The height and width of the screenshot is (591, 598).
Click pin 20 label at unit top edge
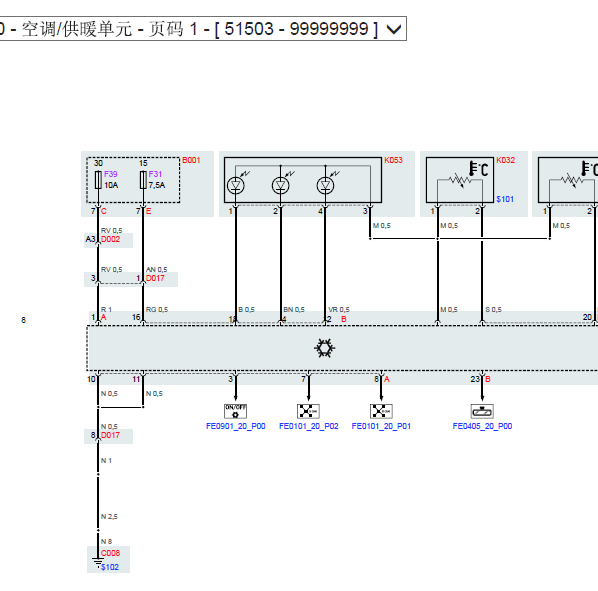pyautogui.click(x=587, y=317)
